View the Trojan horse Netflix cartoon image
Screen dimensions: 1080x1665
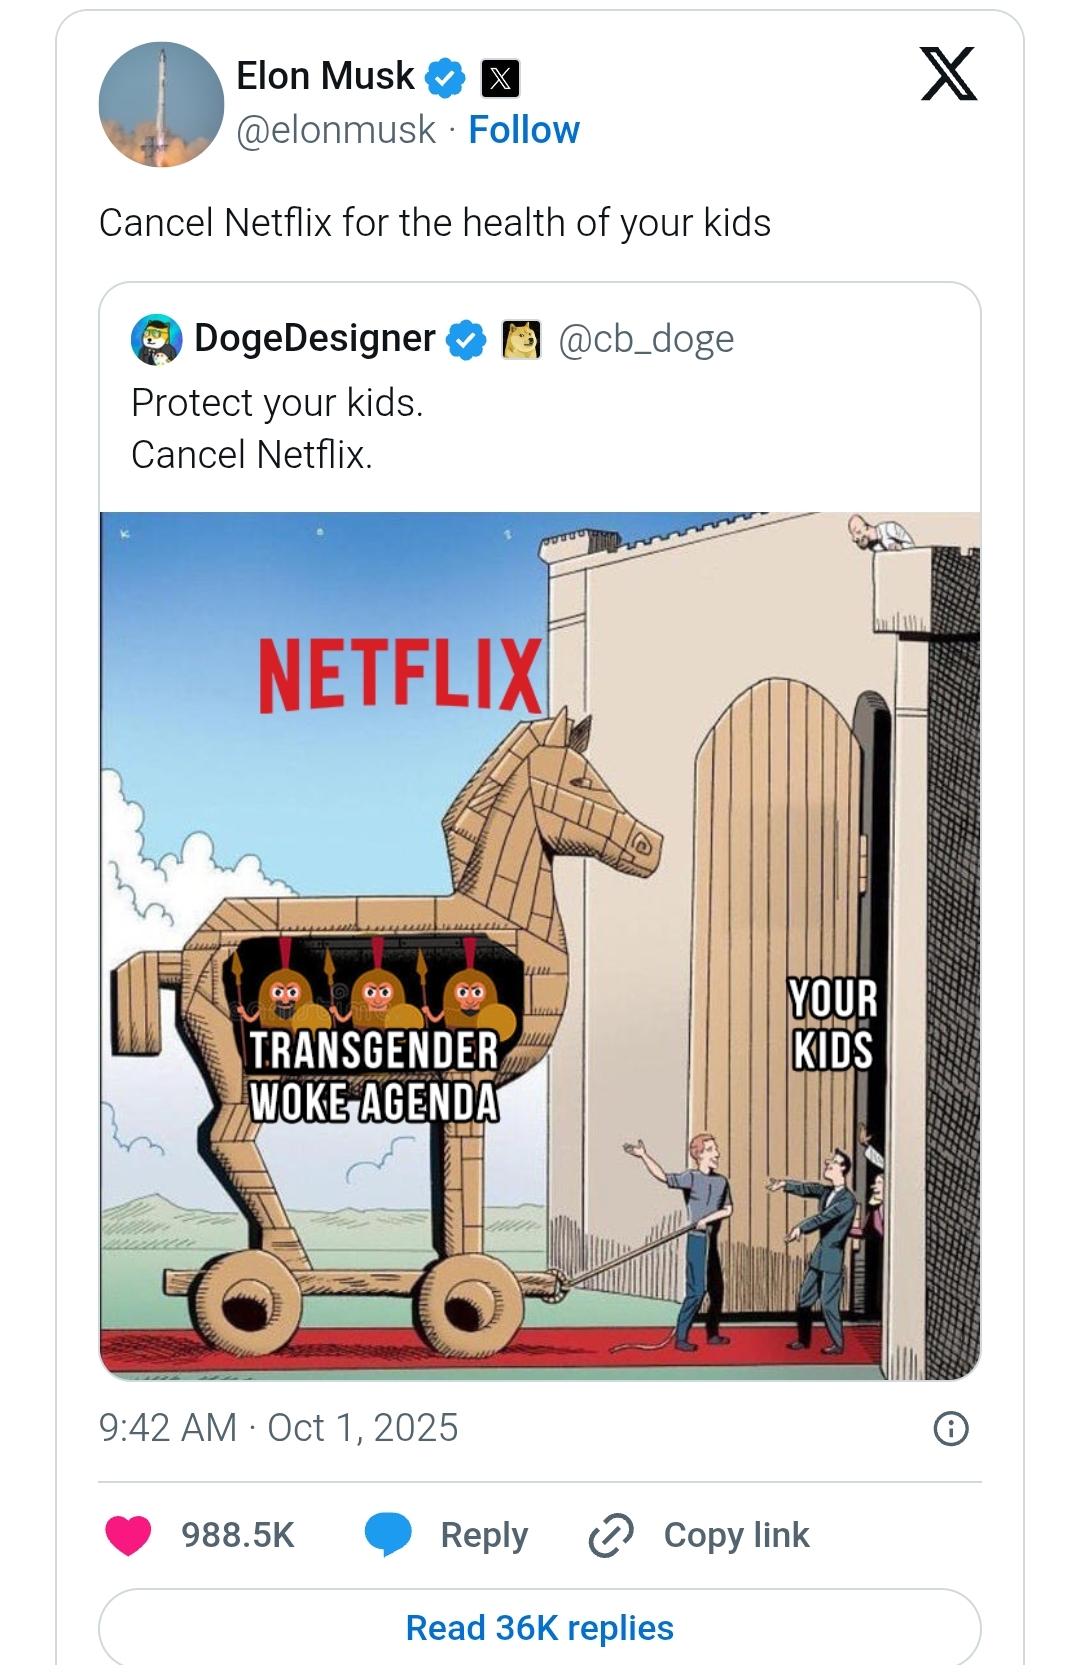click(540, 946)
